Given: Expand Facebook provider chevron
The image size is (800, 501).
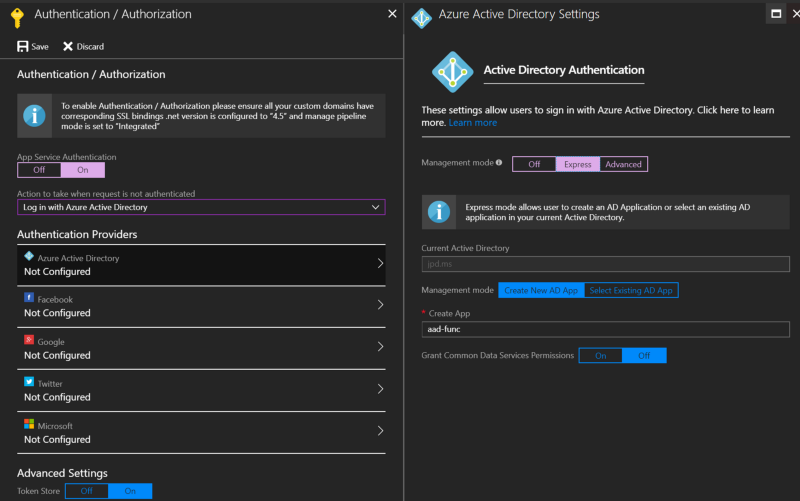Looking at the screenshot, I should 380,305.
